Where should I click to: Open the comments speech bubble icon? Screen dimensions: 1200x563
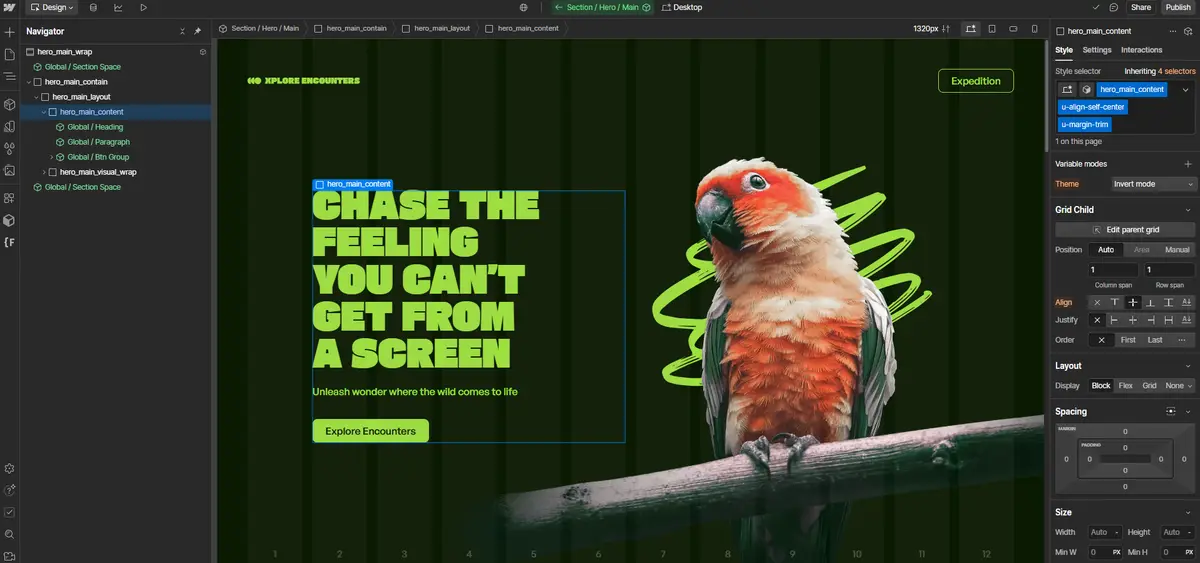[x=1113, y=7]
